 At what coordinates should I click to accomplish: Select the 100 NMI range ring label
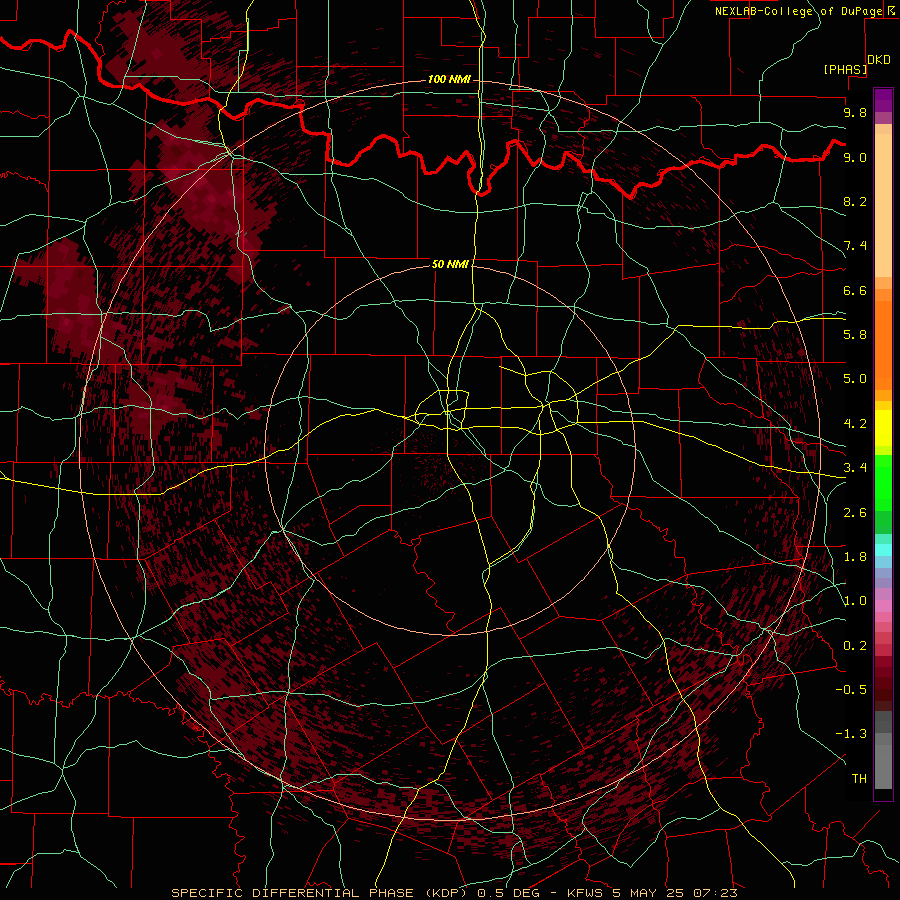click(x=449, y=79)
